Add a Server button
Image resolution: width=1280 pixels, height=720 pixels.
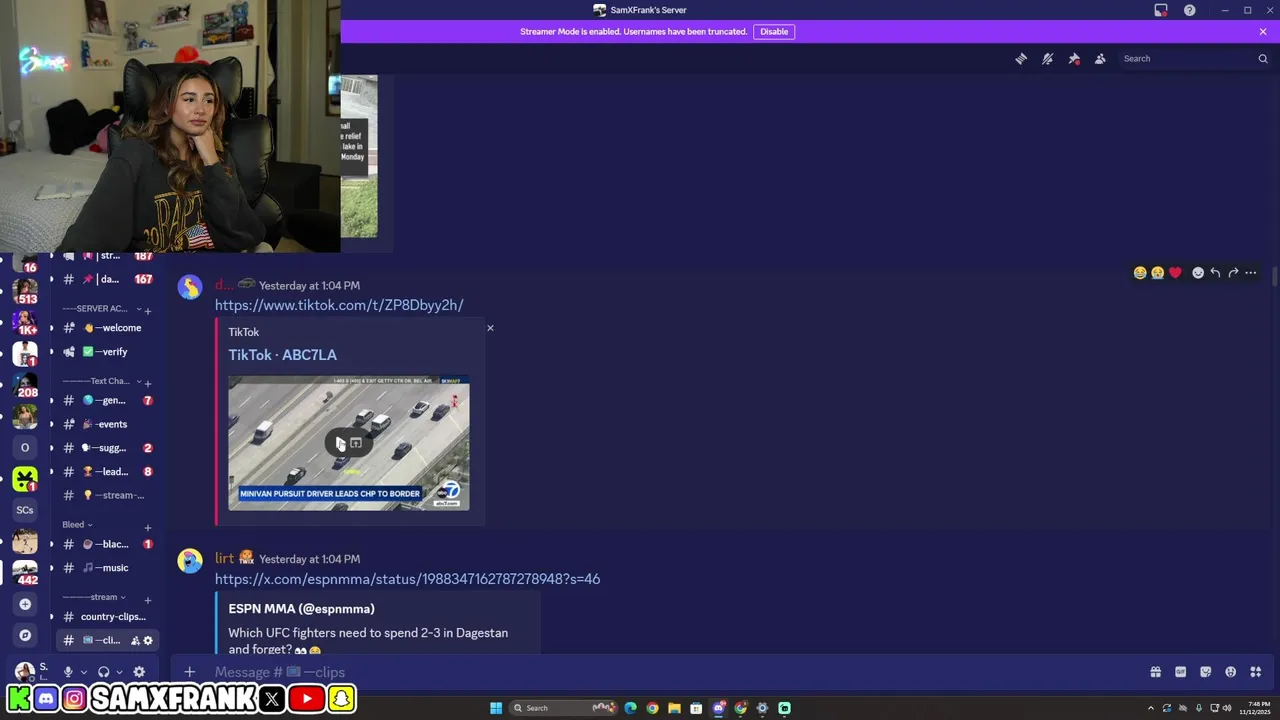tap(25, 604)
